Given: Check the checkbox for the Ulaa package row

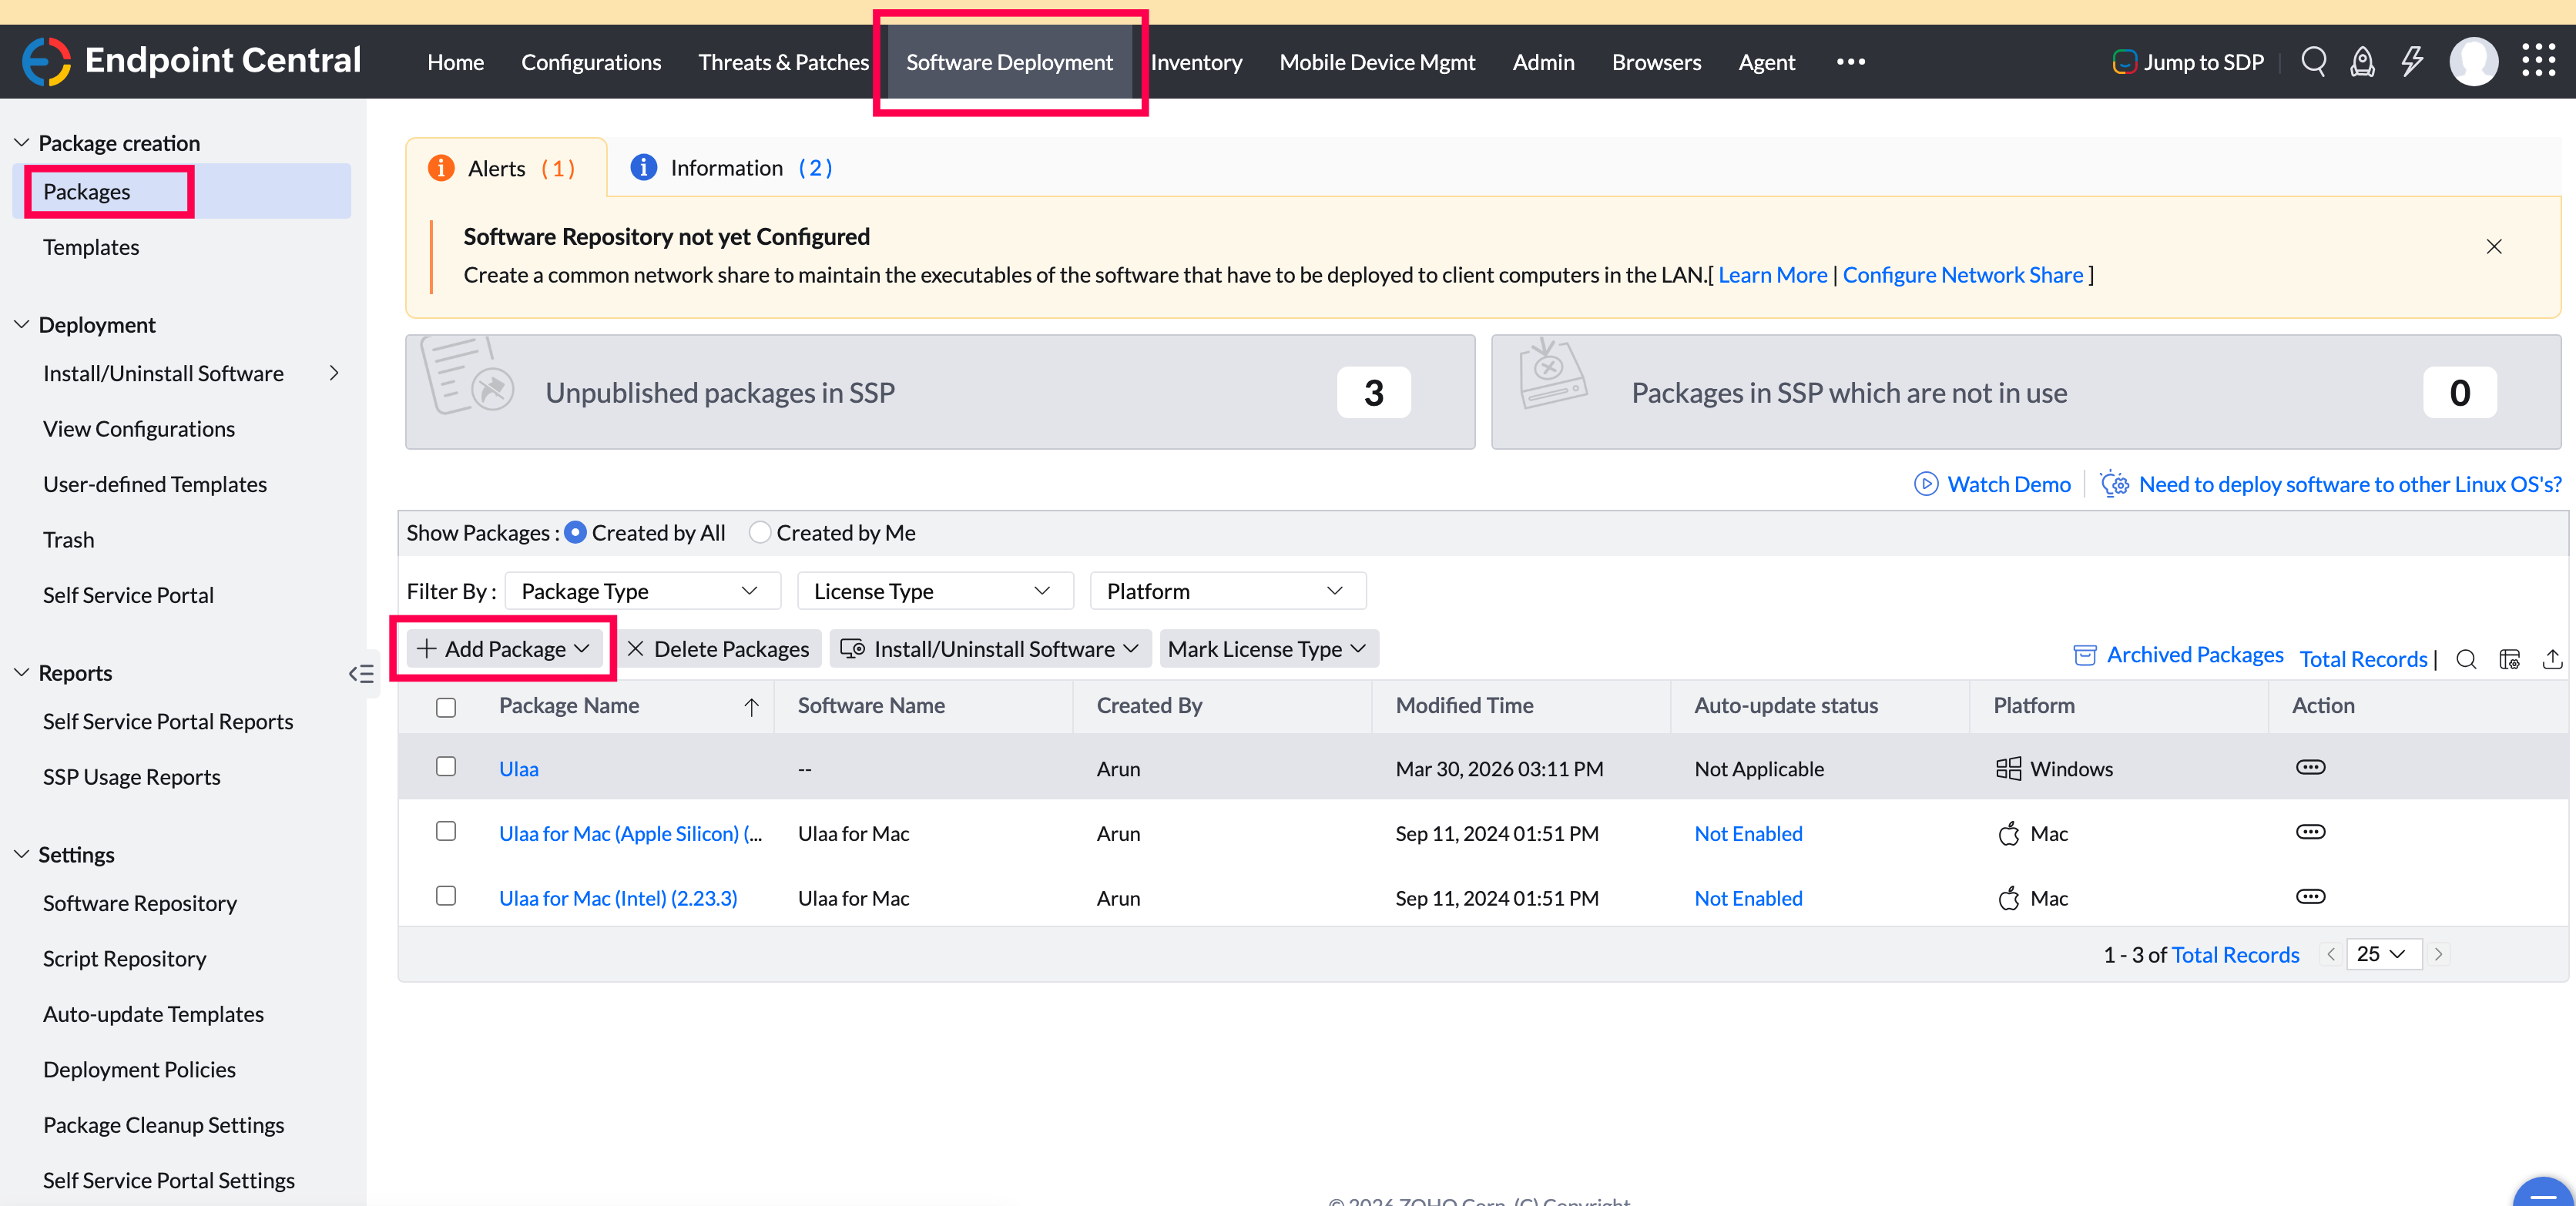Looking at the screenshot, I should pyautogui.click(x=446, y=767).
